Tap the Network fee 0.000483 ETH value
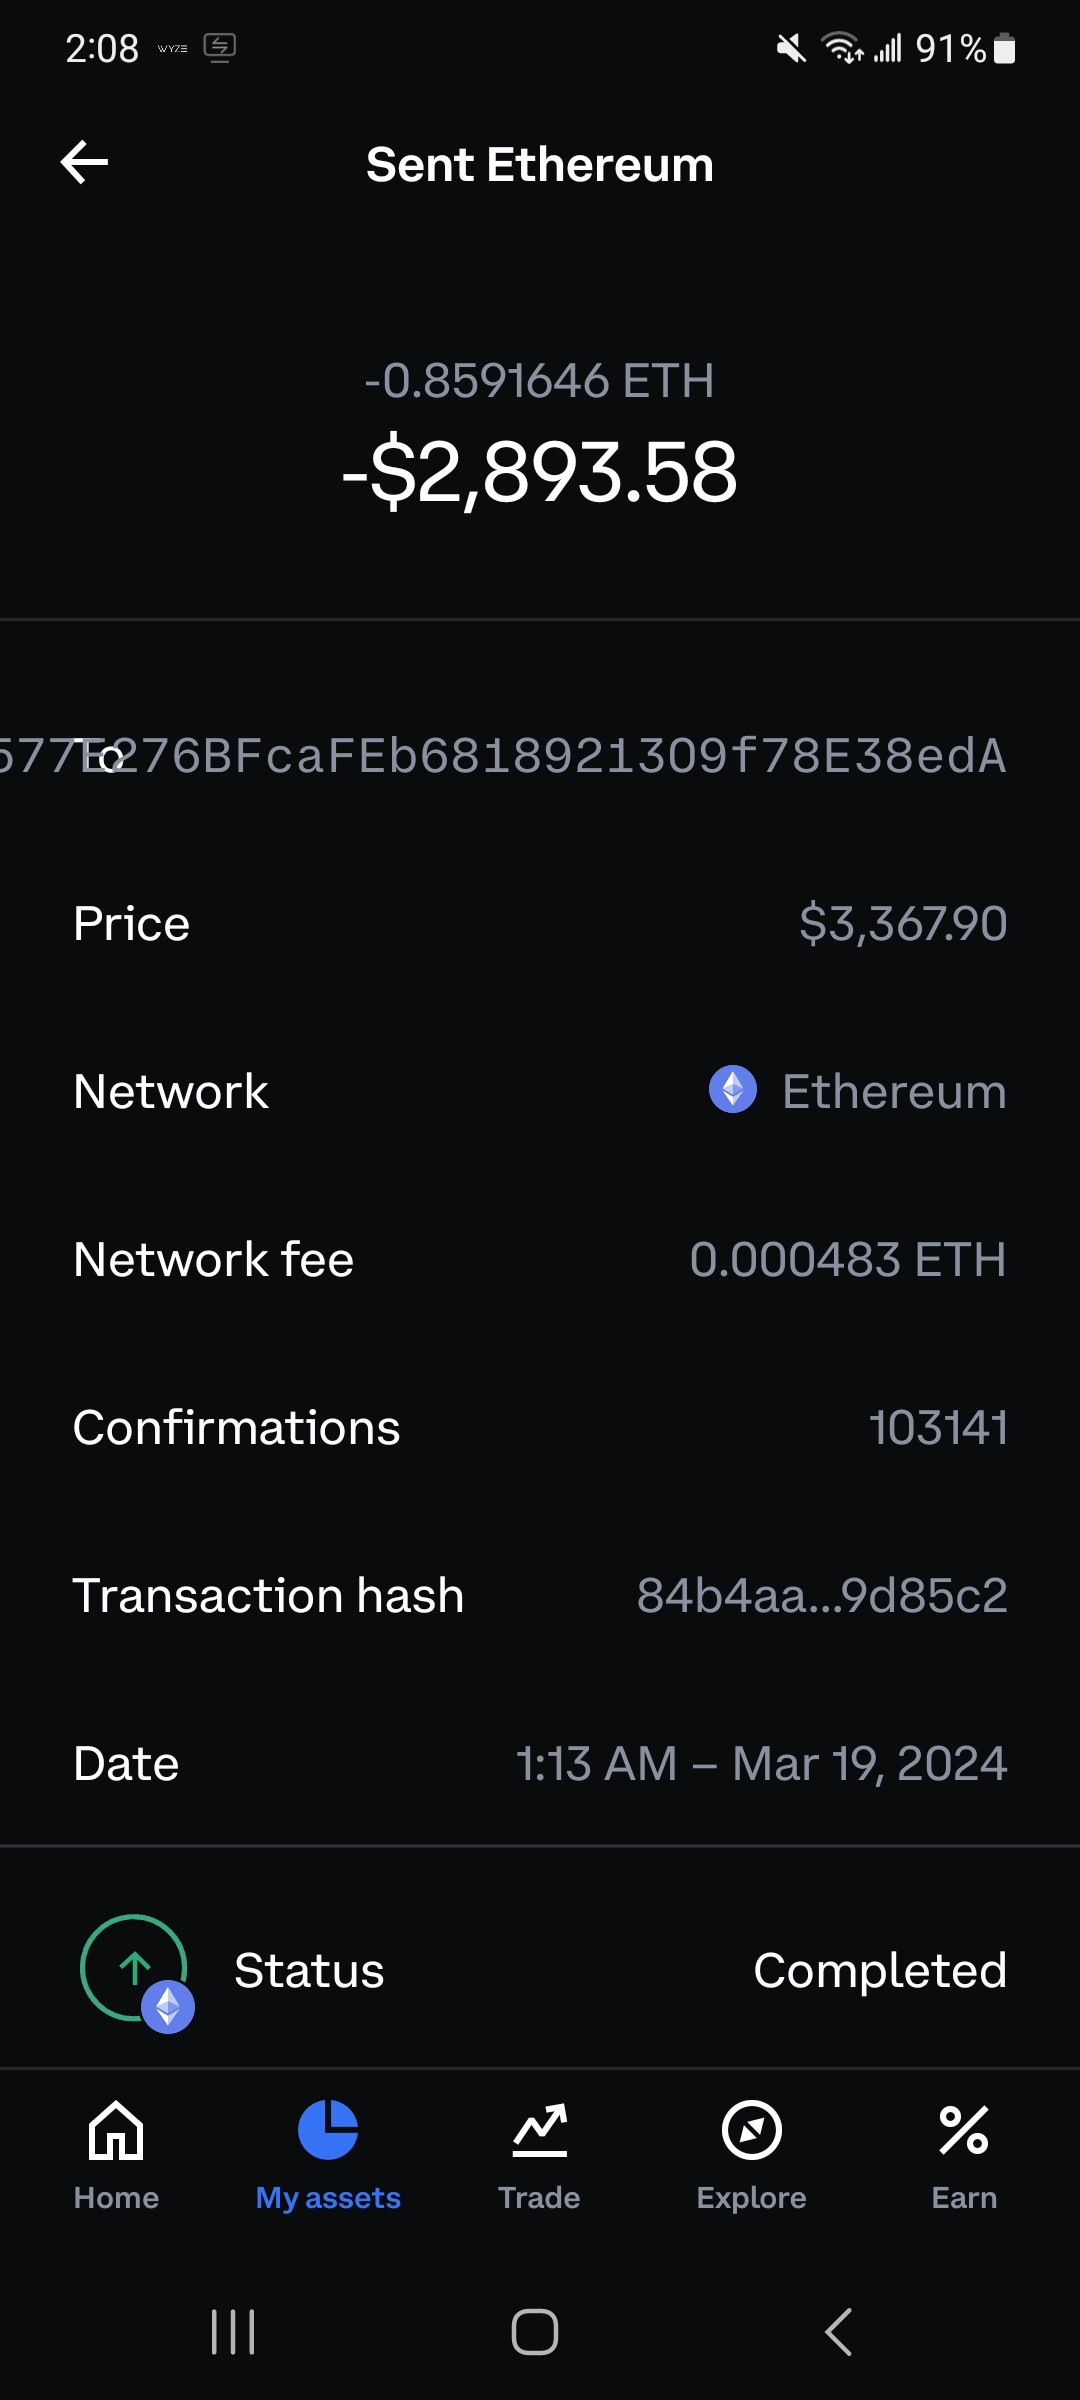The image size is (1080, 2400). coord(848,1259)
